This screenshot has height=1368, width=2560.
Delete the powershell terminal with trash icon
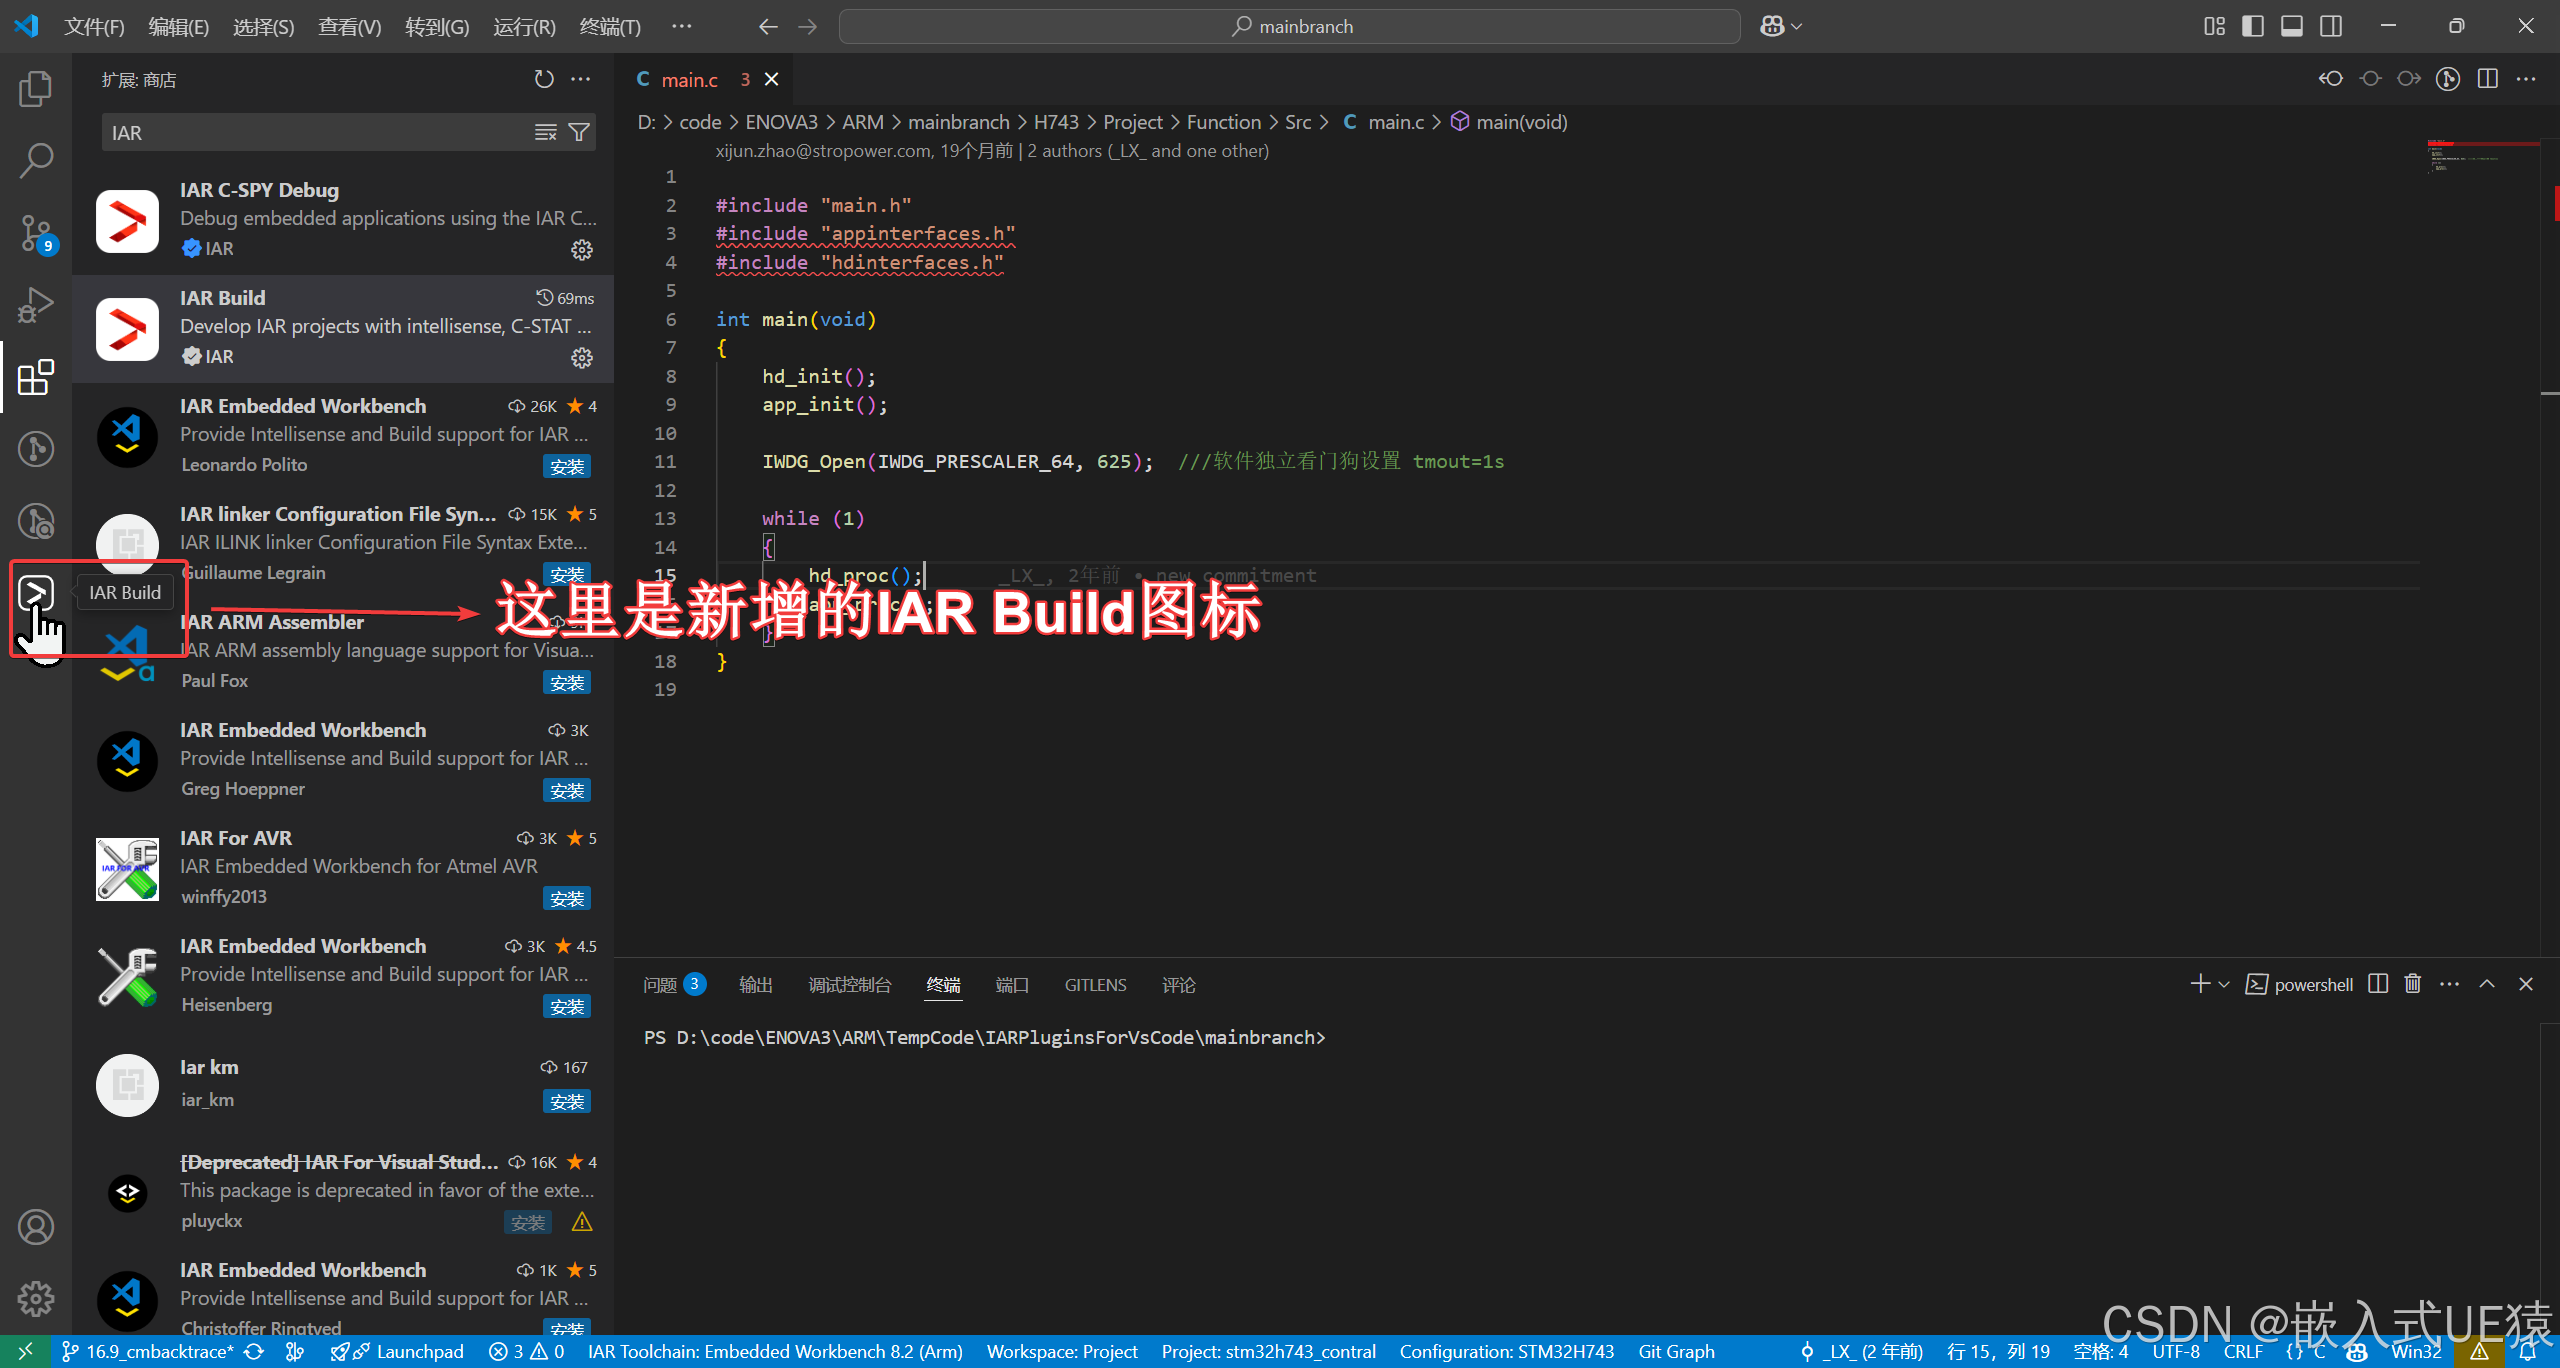coord(2413,984)
